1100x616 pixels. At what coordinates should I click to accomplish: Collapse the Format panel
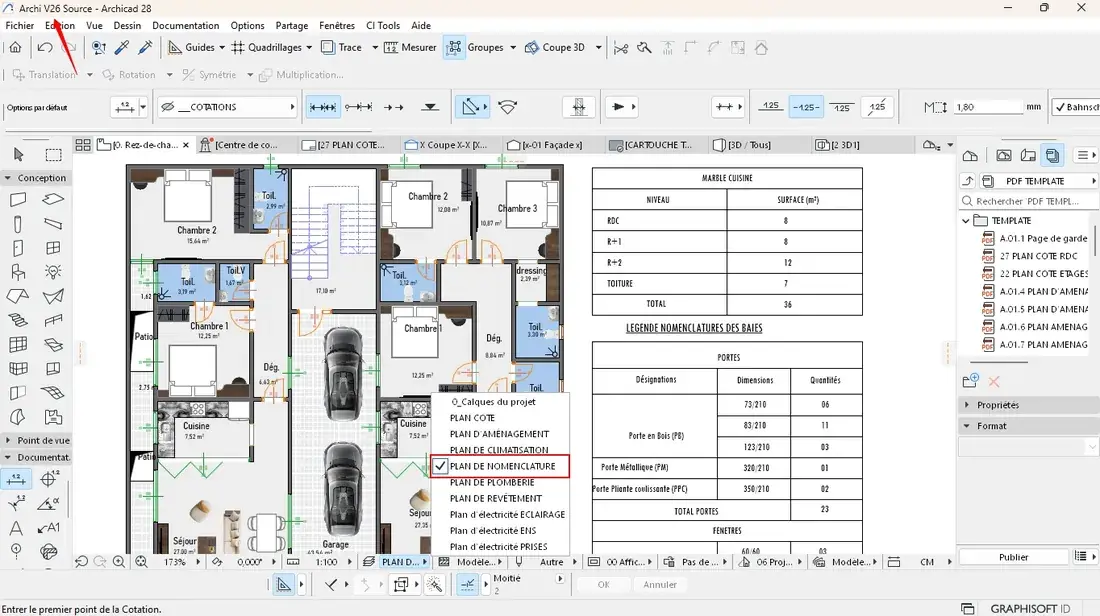[x=967, y=426]
